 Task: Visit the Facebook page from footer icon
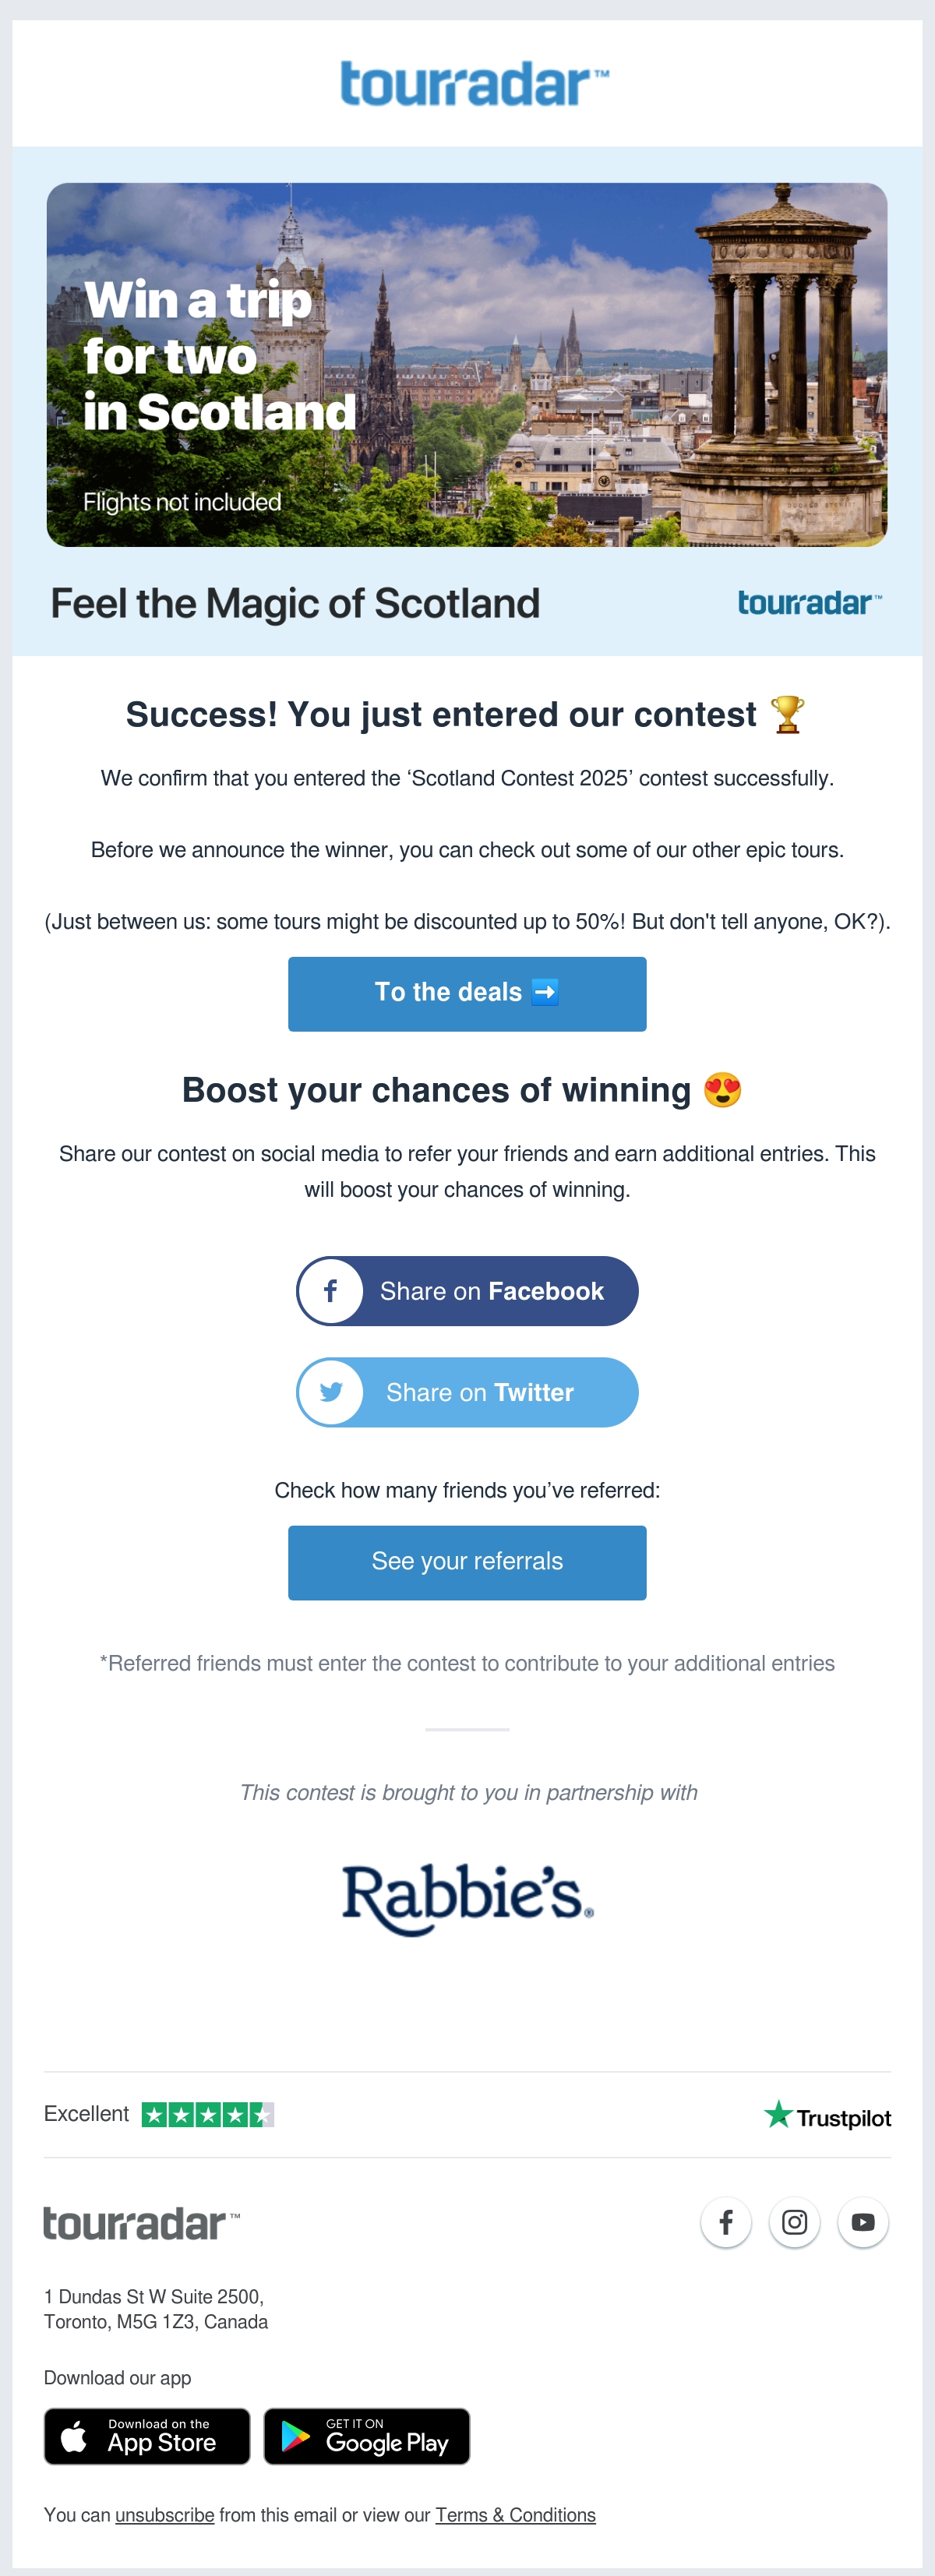point(726,2221)
